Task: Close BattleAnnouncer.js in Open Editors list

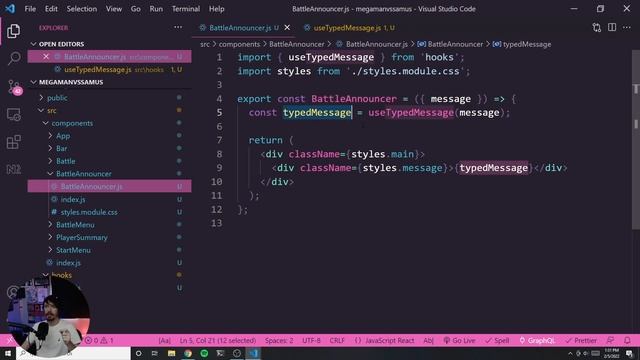Action: point(46,57)
